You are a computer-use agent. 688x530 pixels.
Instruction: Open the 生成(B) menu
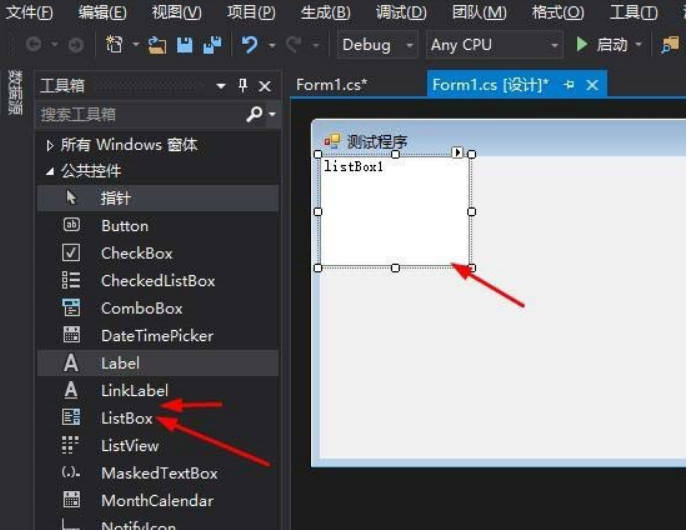[x=326, y=12]
